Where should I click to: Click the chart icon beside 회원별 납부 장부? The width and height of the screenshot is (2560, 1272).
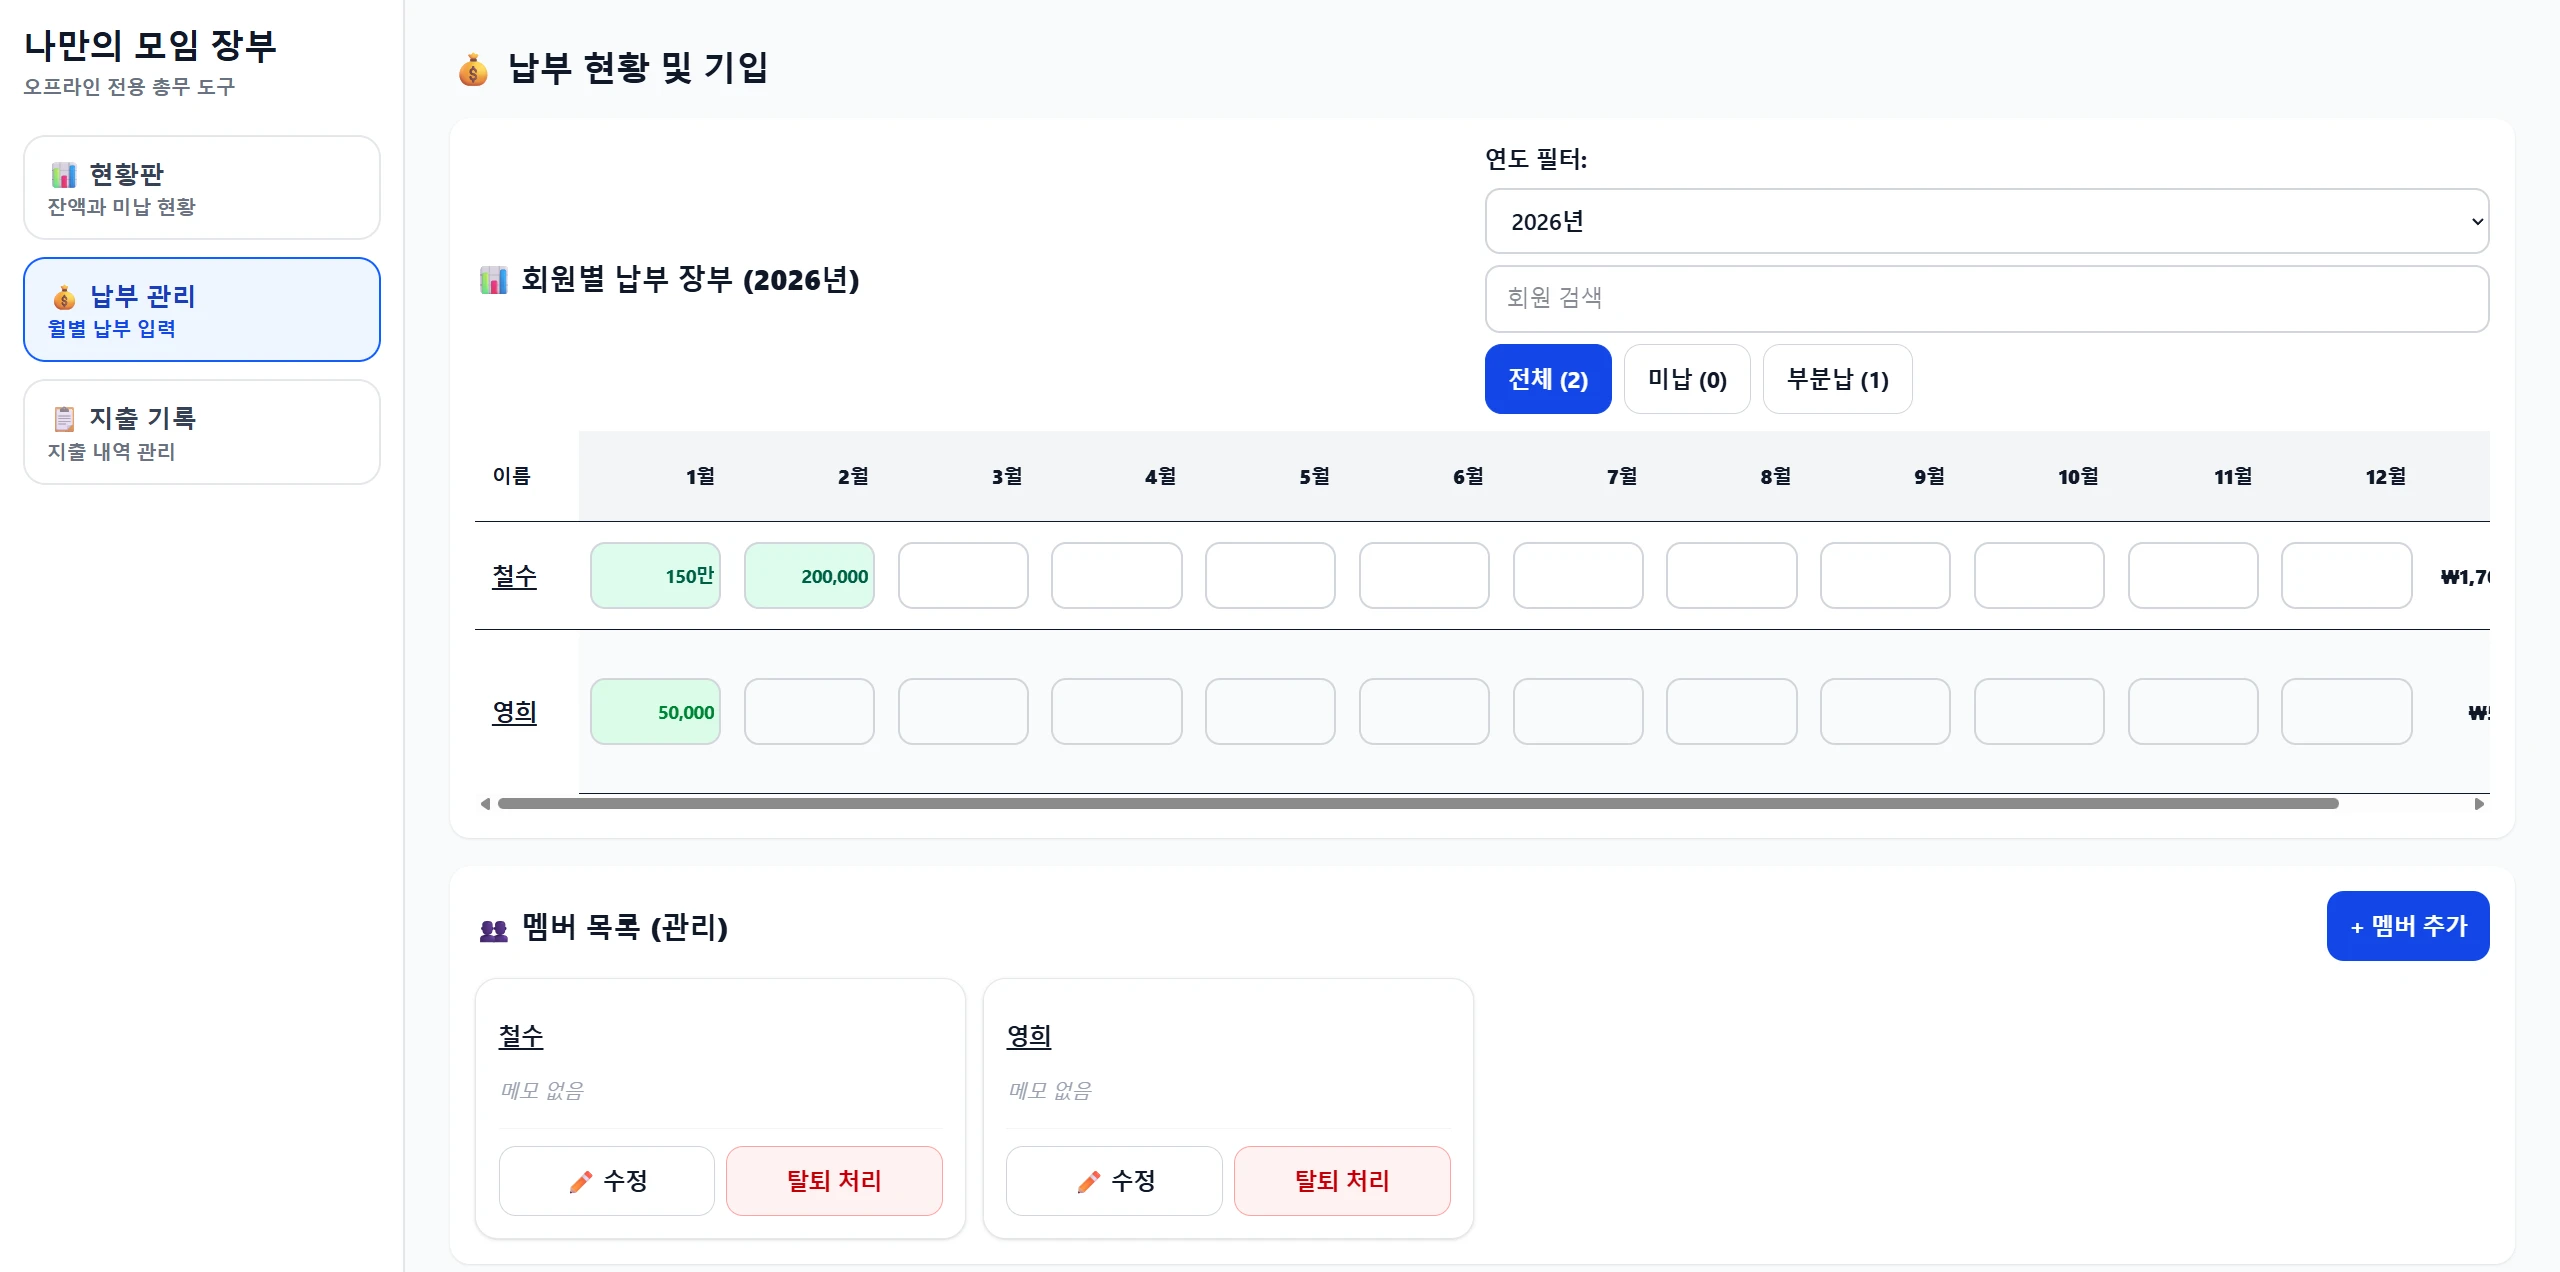(x=494, y=280)
